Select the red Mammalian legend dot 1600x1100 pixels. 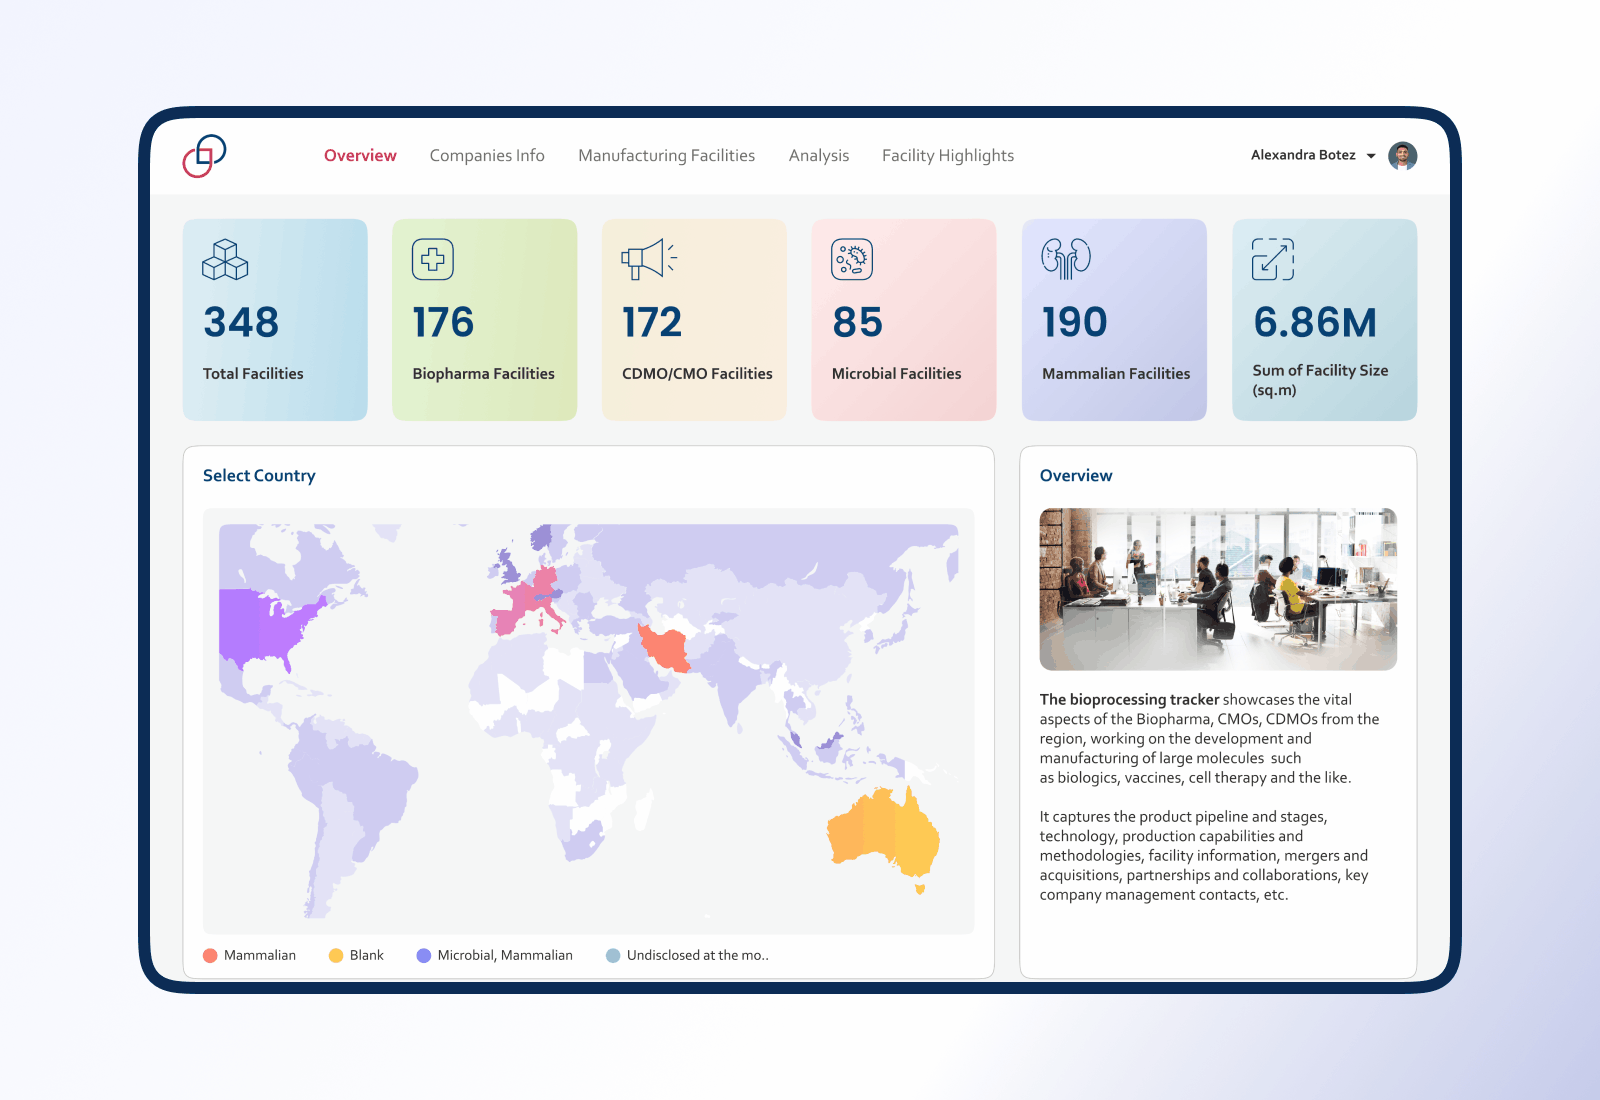pyautogui.click(x=210, y=955)
